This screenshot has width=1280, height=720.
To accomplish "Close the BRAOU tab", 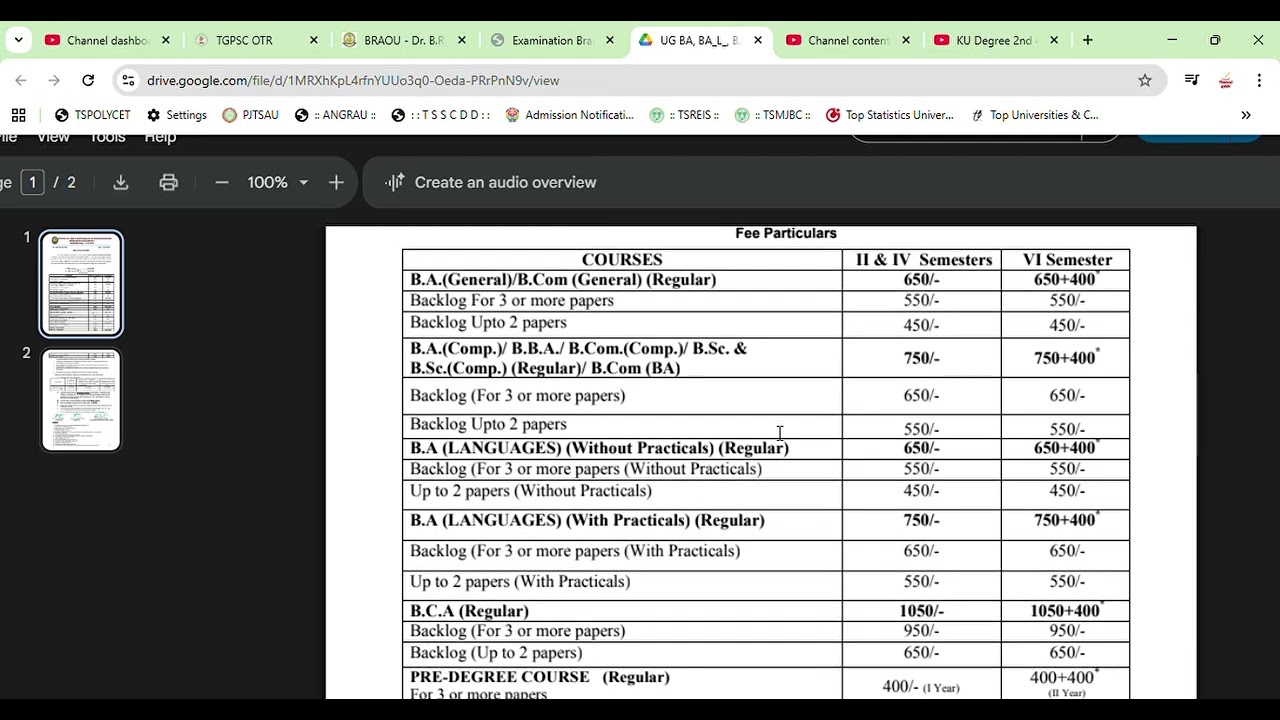I will click(x=461, y=40).
